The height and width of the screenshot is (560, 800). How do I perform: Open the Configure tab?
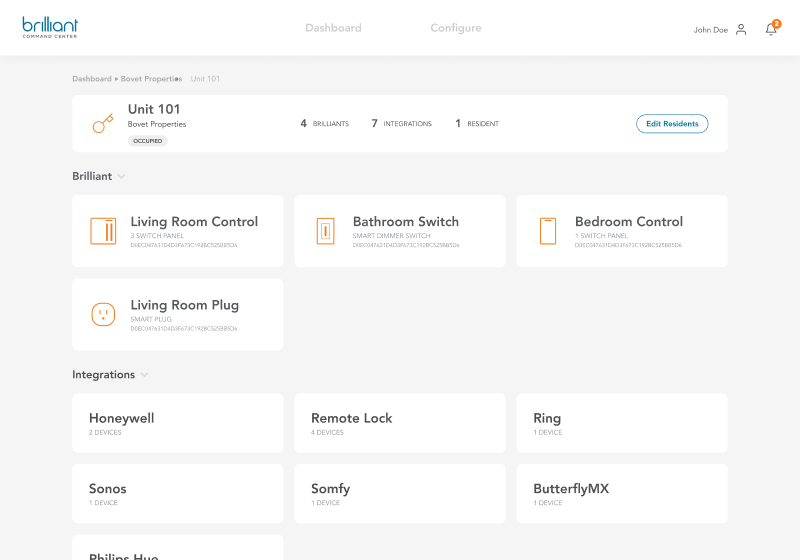pos(456,28)
